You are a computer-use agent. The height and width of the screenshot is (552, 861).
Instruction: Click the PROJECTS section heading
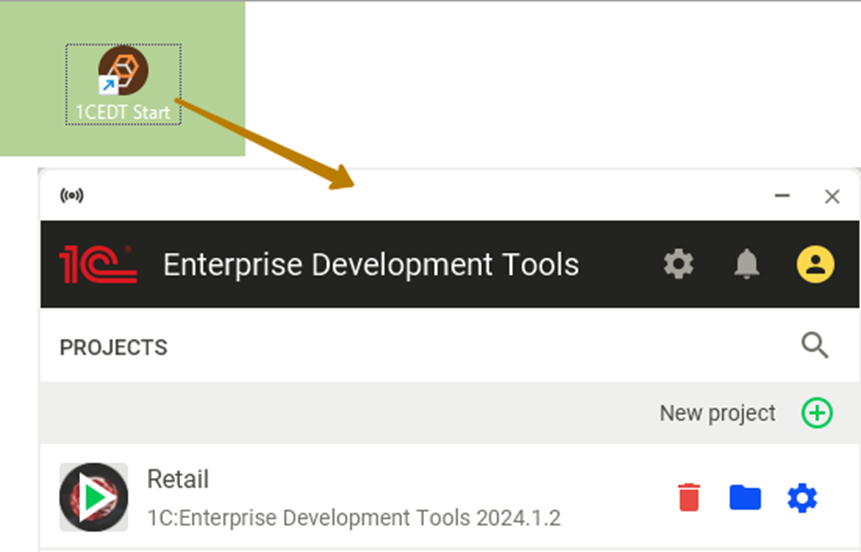[x=114, y=348]
